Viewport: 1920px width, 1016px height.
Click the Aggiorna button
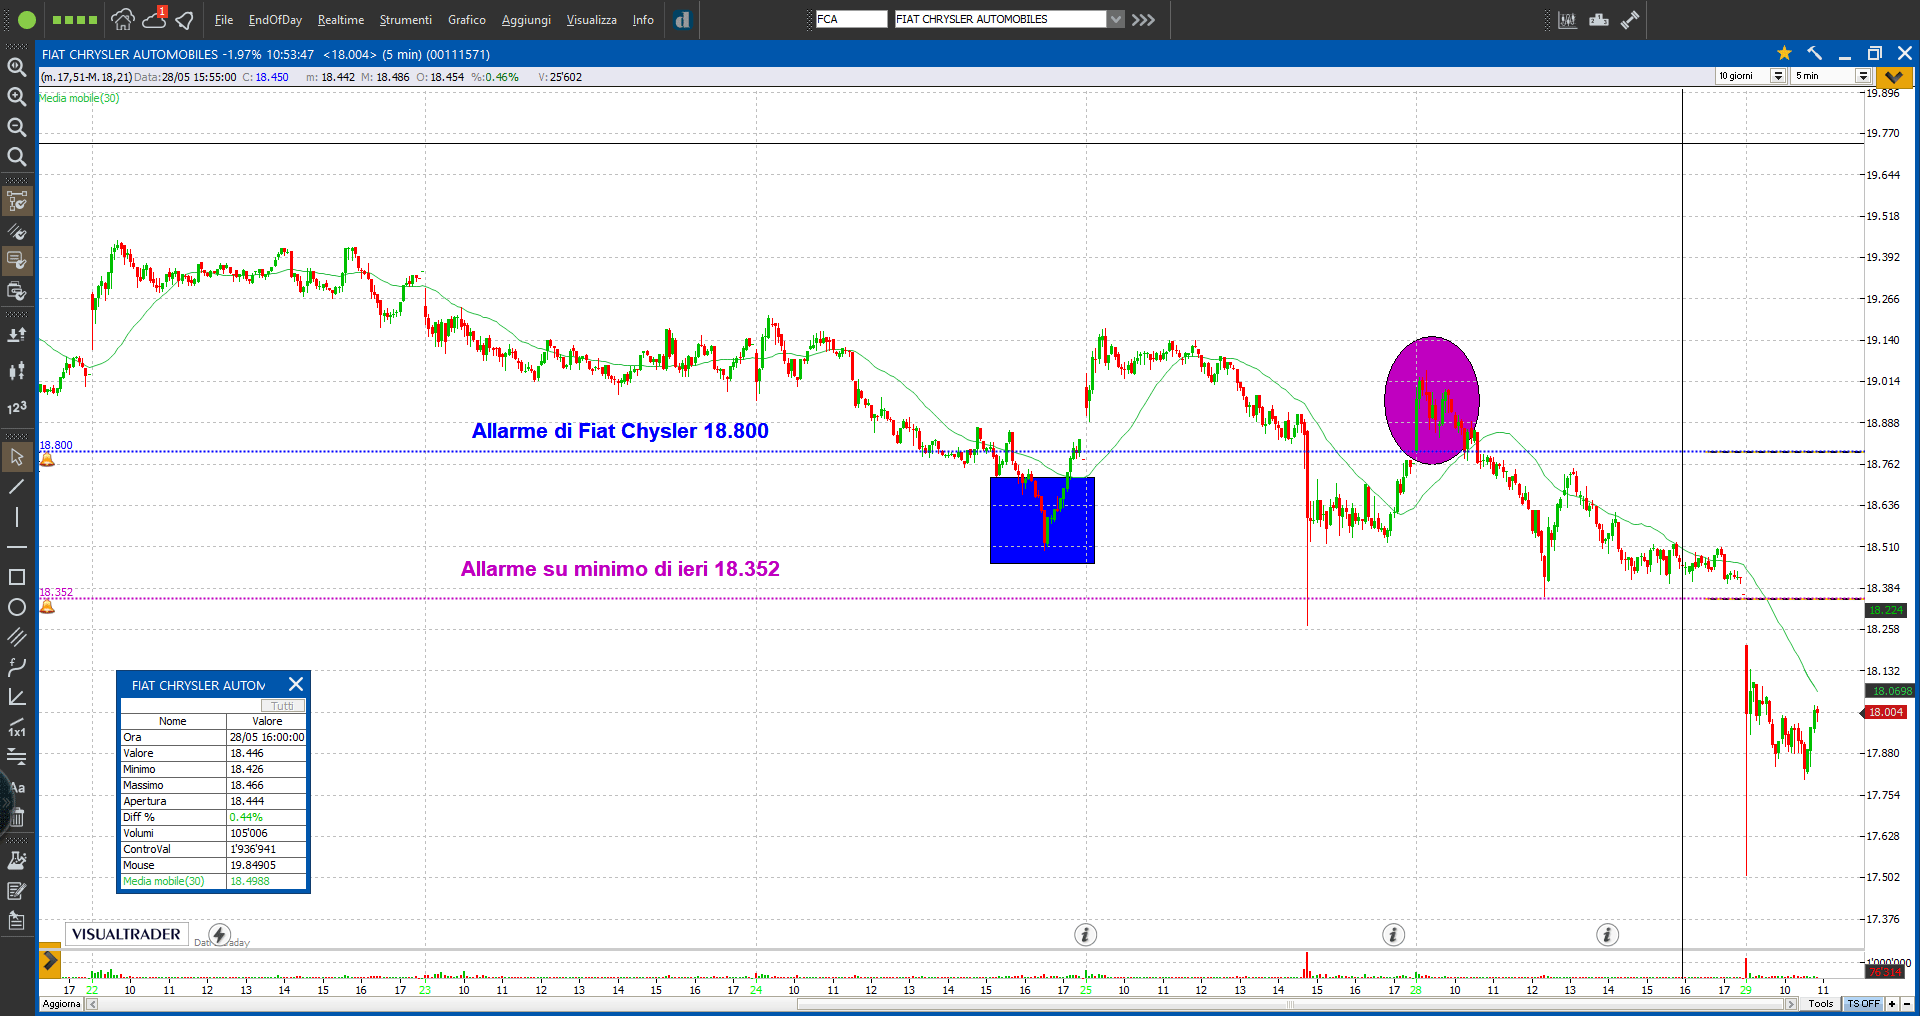coord(61,1004)
